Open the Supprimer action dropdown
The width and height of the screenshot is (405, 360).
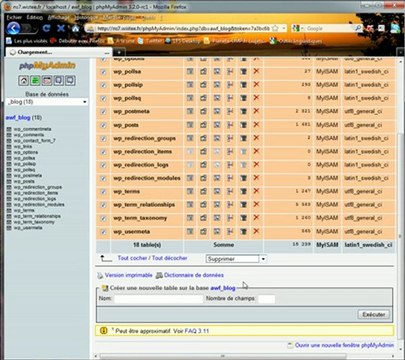point(236,259)
